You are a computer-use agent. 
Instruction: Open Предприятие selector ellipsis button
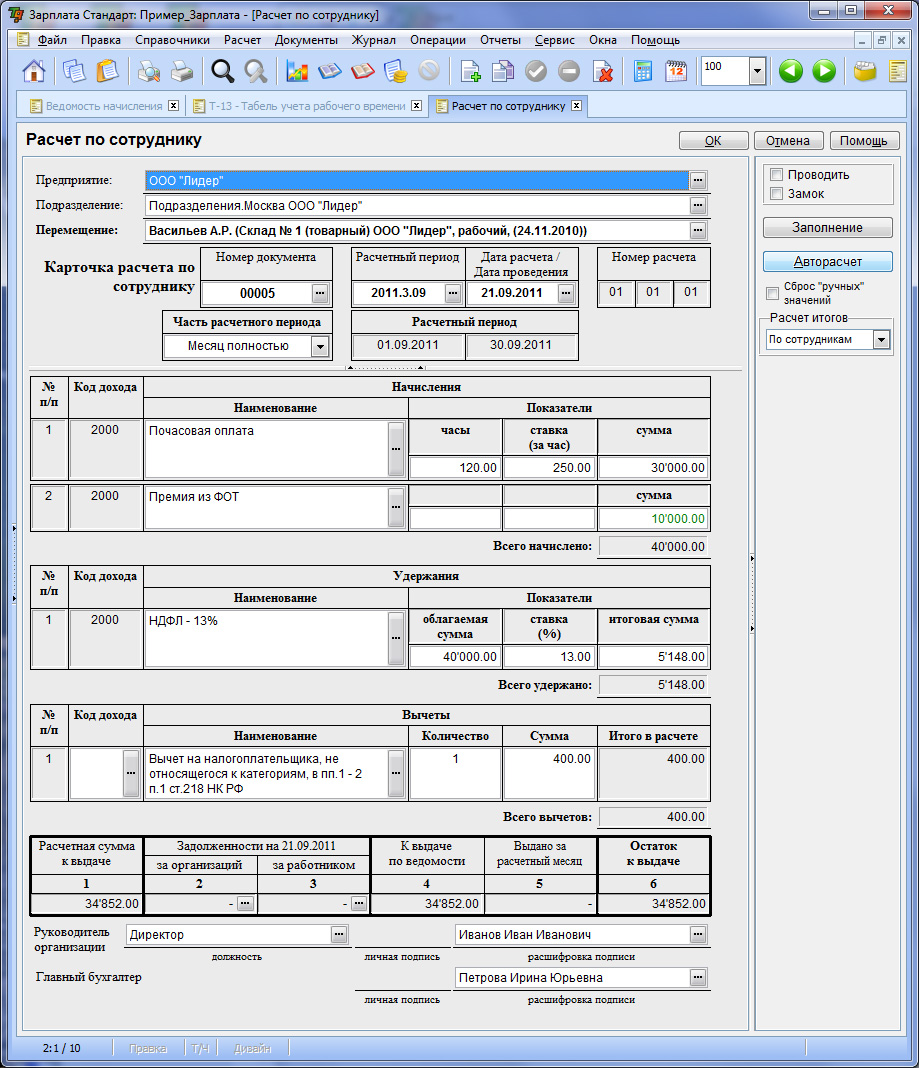698,180
